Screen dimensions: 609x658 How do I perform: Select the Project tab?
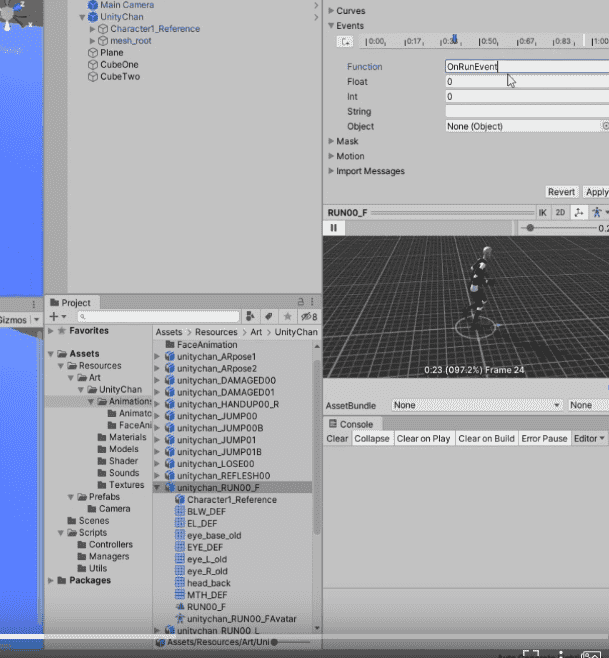71,302
